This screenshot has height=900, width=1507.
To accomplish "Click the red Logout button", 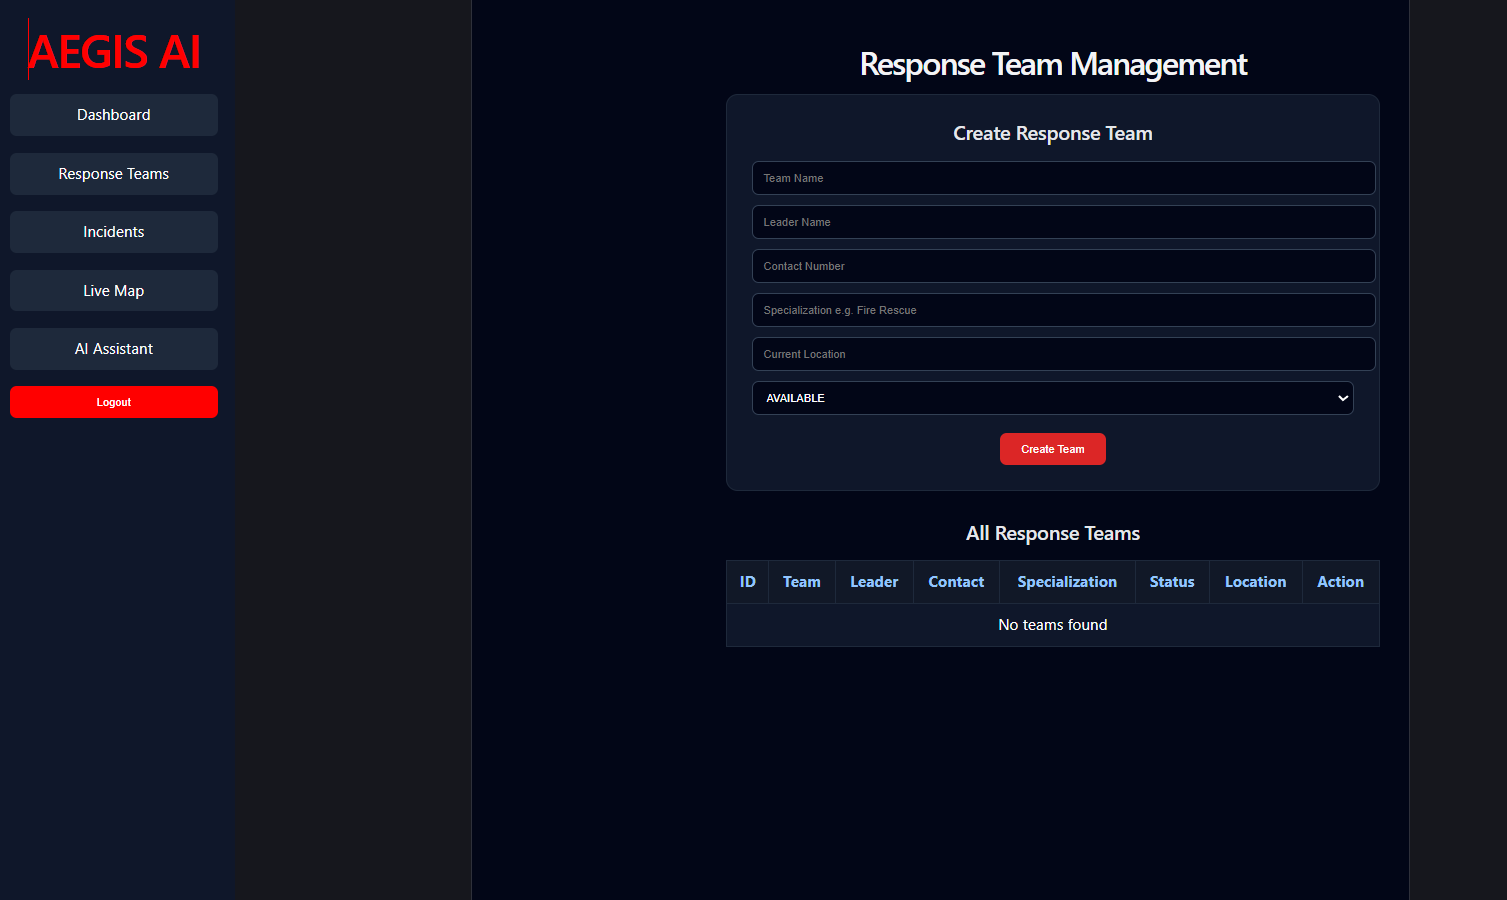I will pos(114,402).
